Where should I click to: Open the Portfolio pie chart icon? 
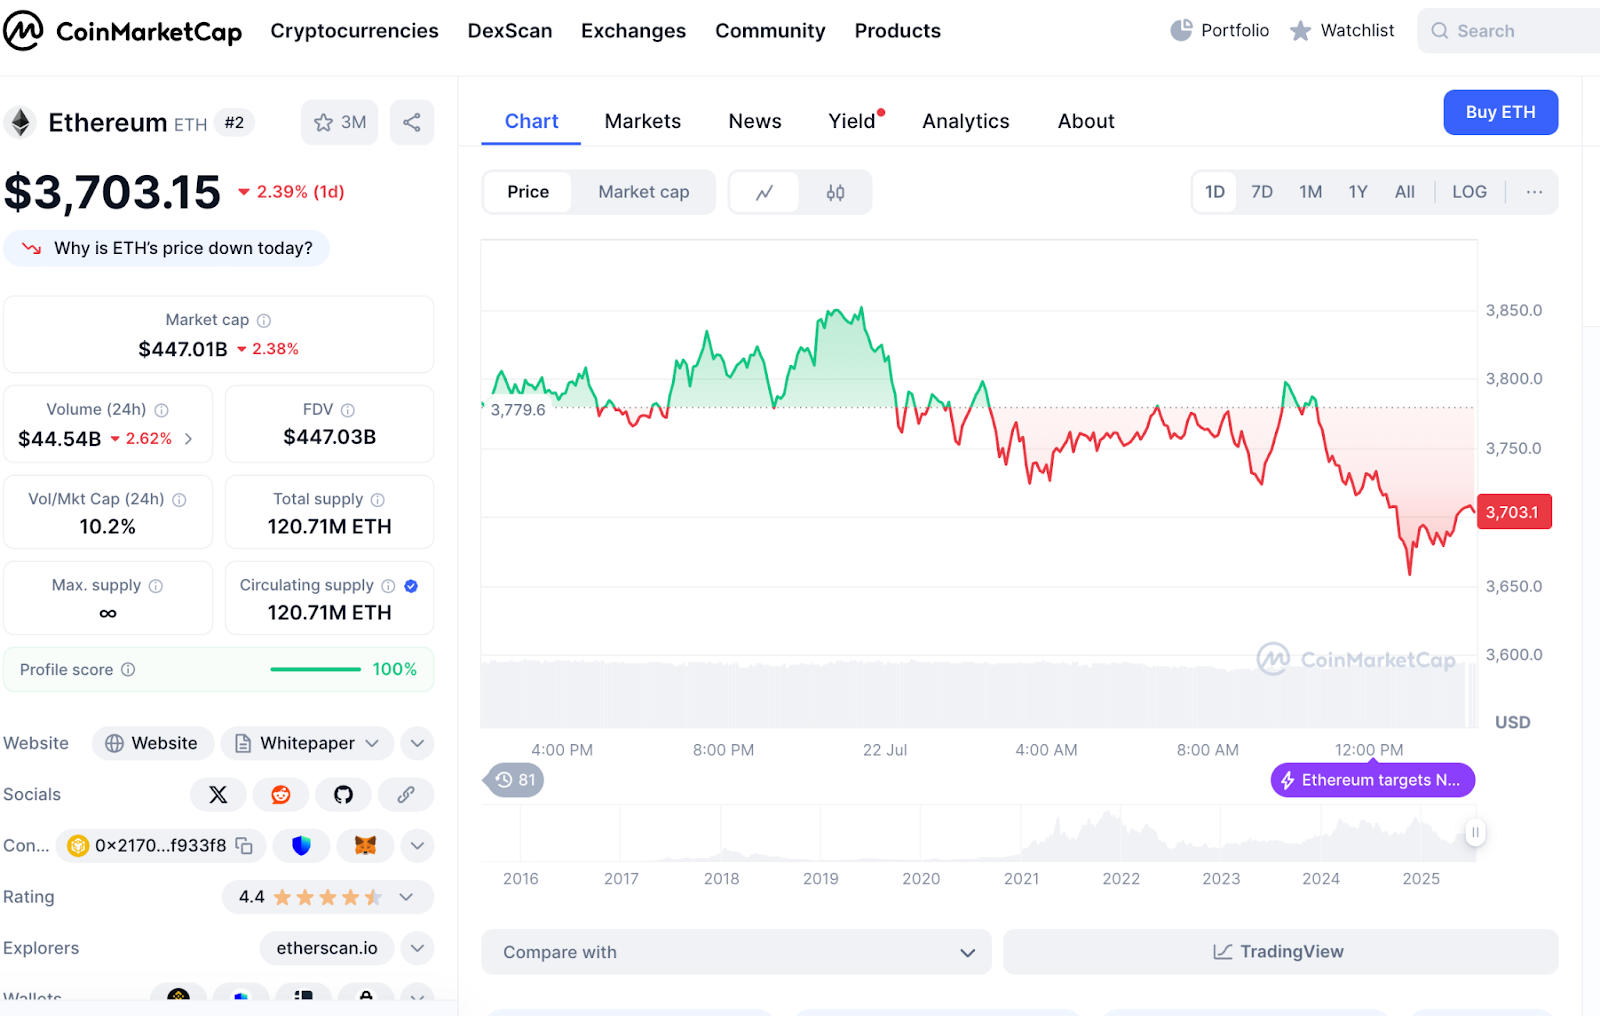(1181, 30)
